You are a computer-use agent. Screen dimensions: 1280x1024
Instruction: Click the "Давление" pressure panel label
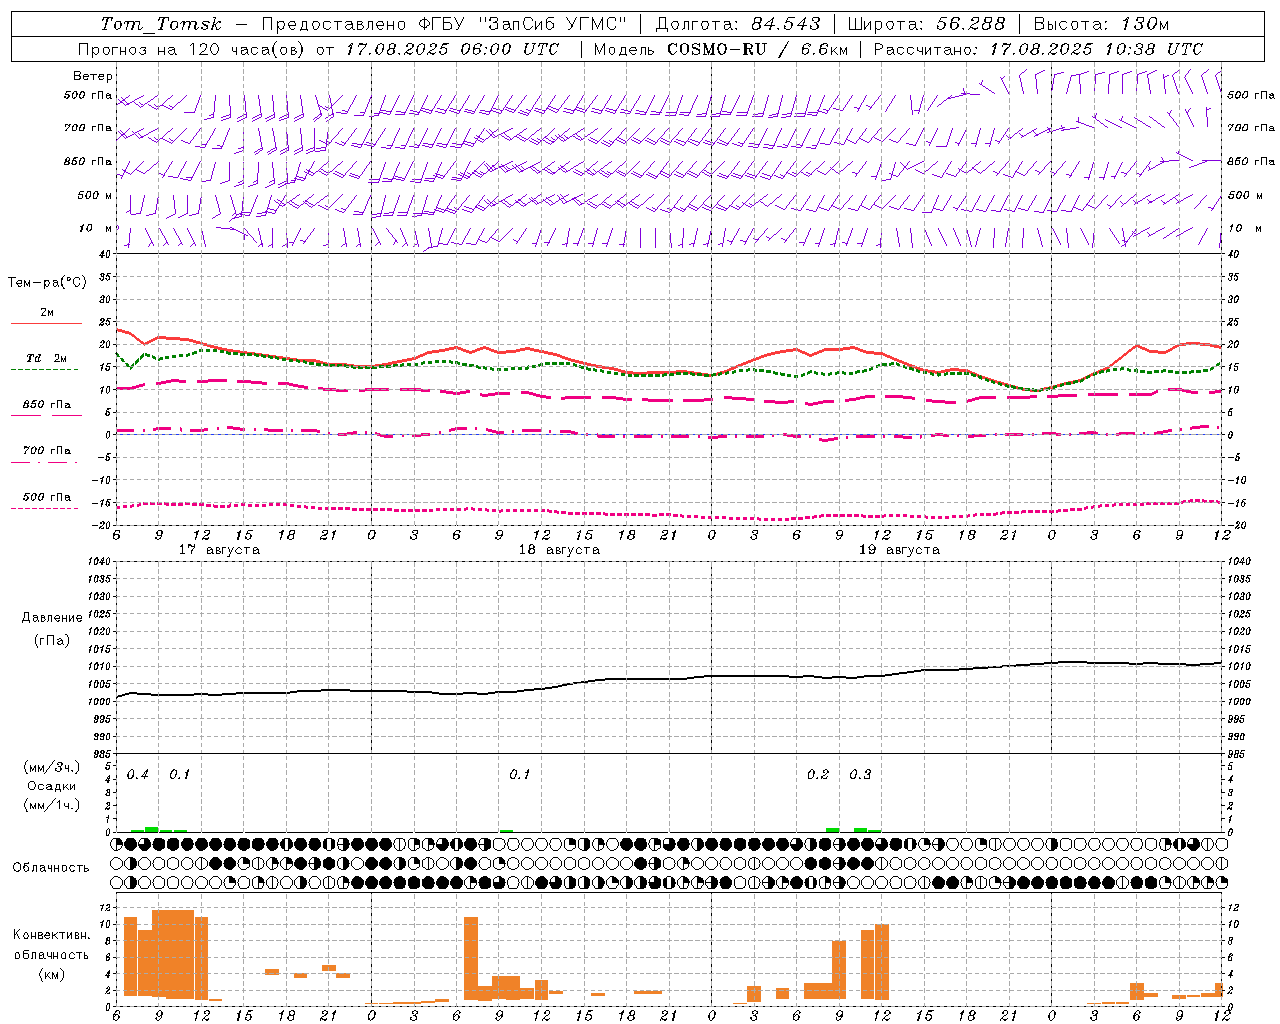tap(52, 618)
